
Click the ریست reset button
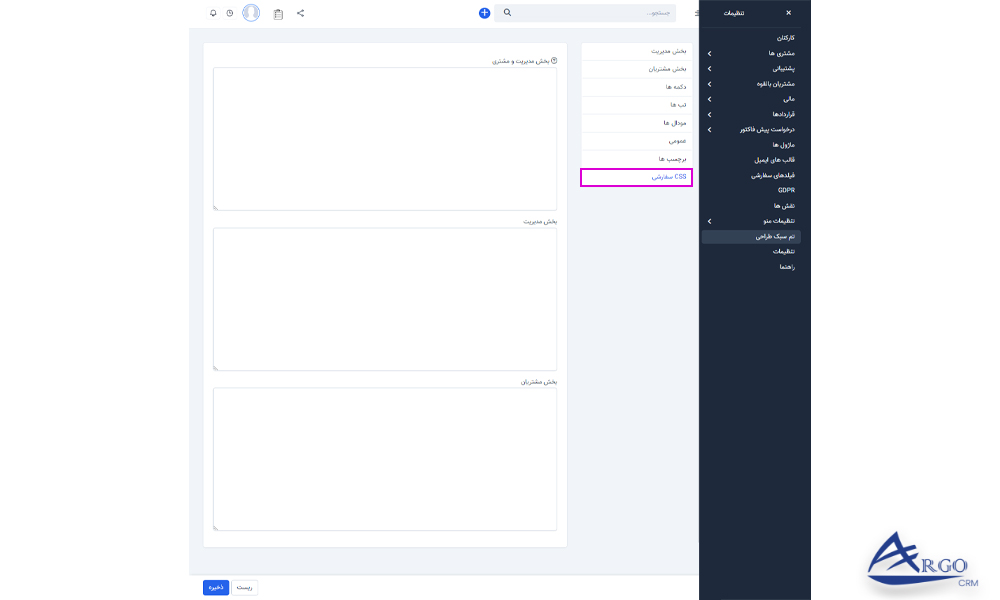(x=245, y=587)
